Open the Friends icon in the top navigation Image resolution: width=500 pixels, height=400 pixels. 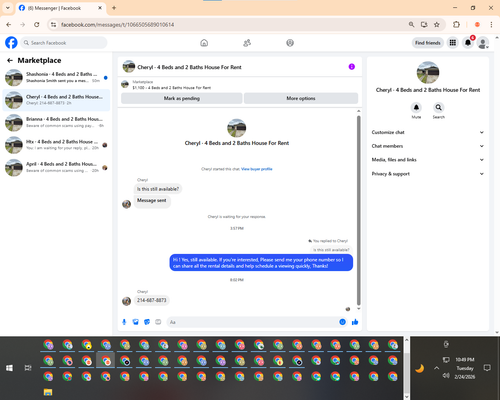coord(247,43)
